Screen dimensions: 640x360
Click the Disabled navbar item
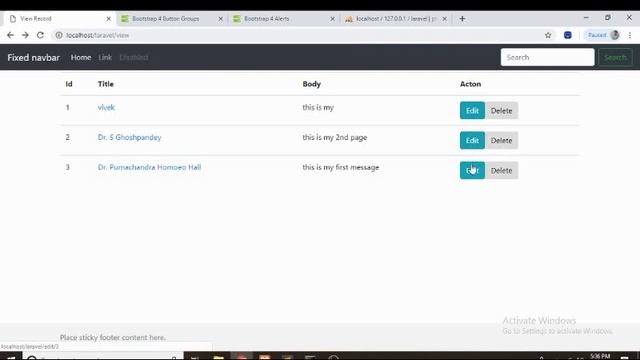pyautogui.click(x=134, y=58)
